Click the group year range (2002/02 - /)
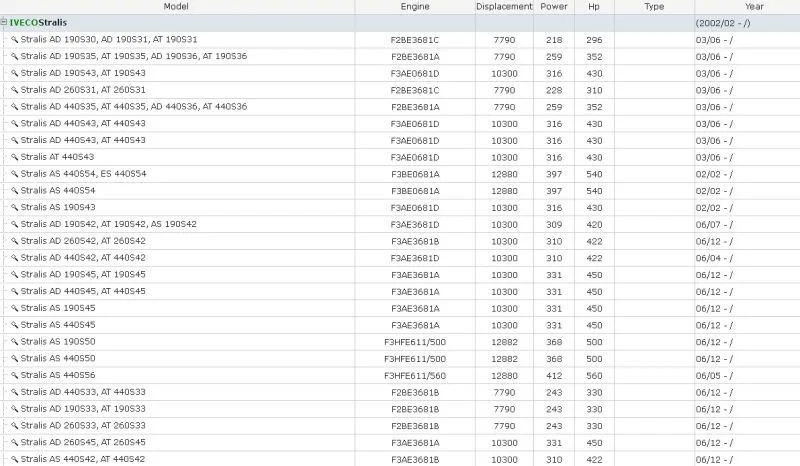Image resolution: width=800 pixels, height=466 pixels. pos(723,23)
